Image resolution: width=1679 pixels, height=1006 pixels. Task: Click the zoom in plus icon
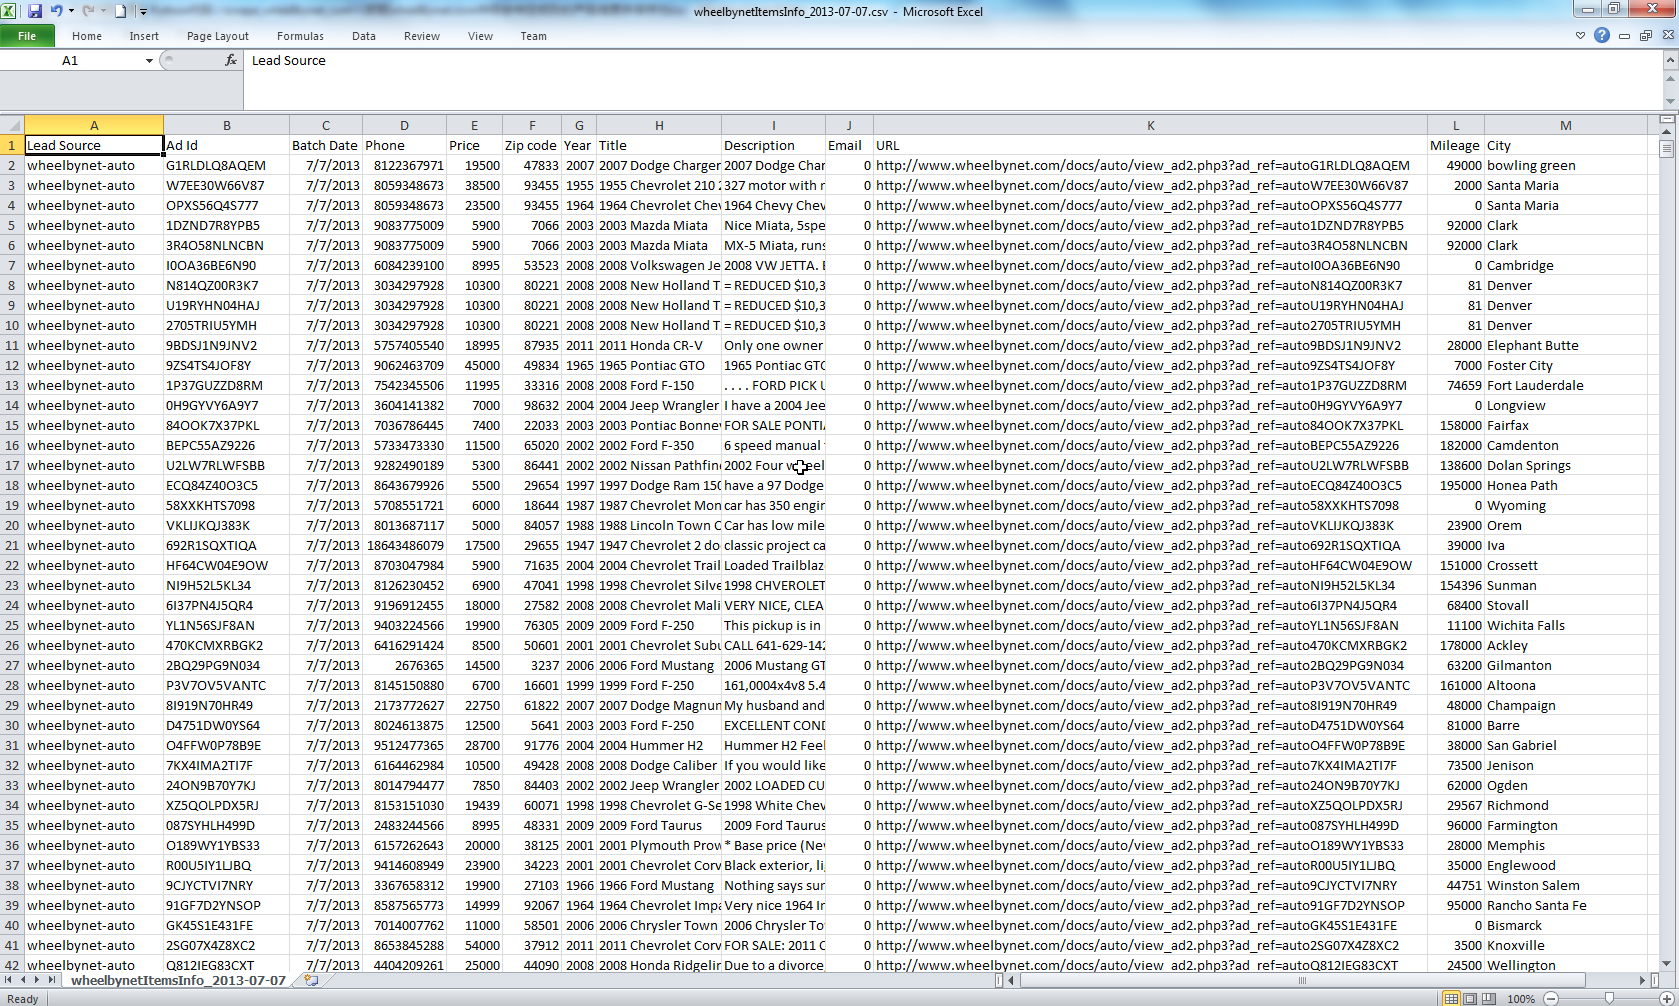click(1666, 998)
